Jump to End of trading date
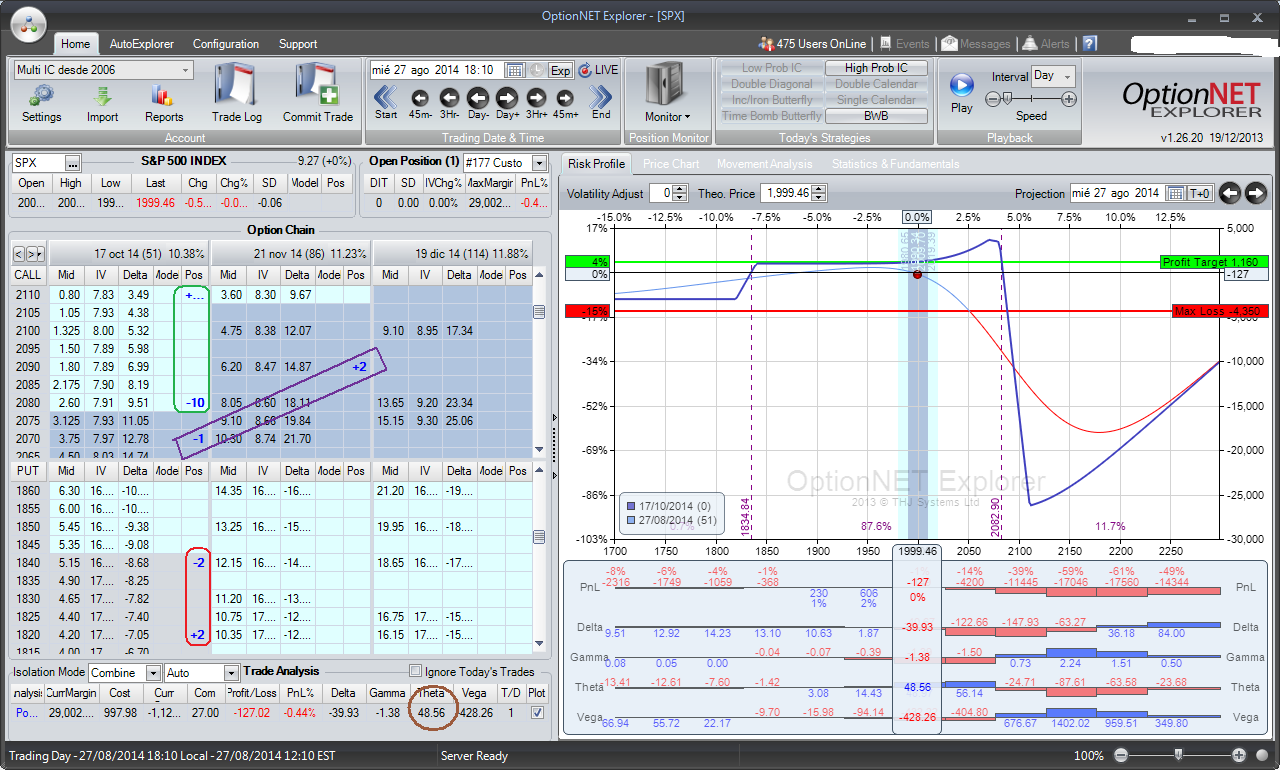 click(x=601, y=98)
